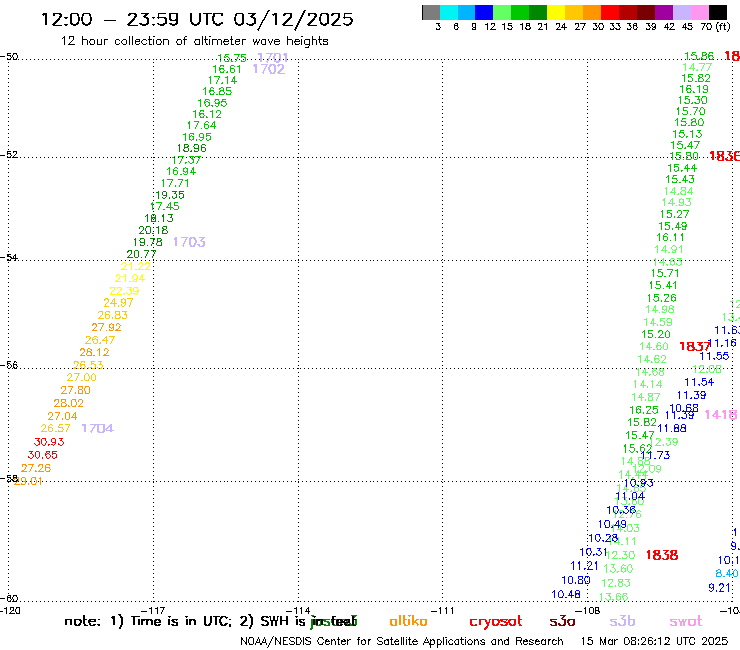Click the wave height value '15.86'
740x650 pixels.
click(x=699, y=56)
